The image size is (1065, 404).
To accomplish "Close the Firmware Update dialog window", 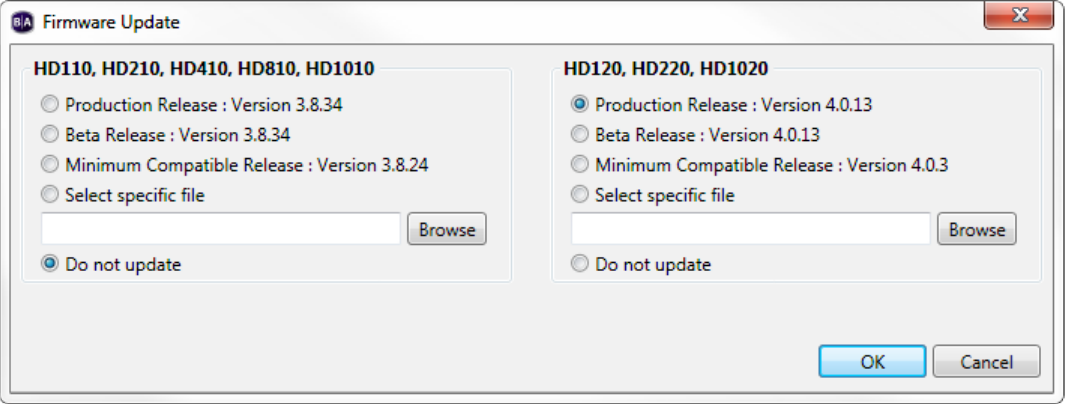I will coord(1020,17).
